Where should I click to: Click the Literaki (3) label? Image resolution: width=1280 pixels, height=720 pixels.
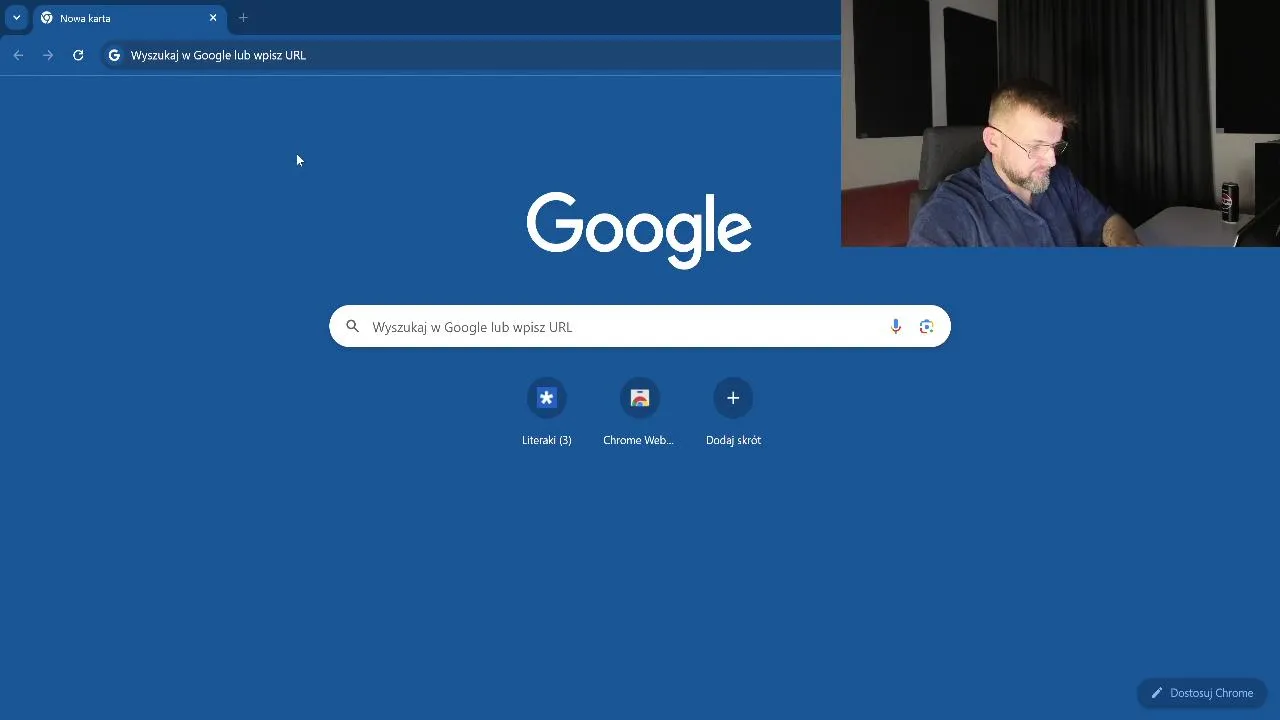[x=546, y=440]
